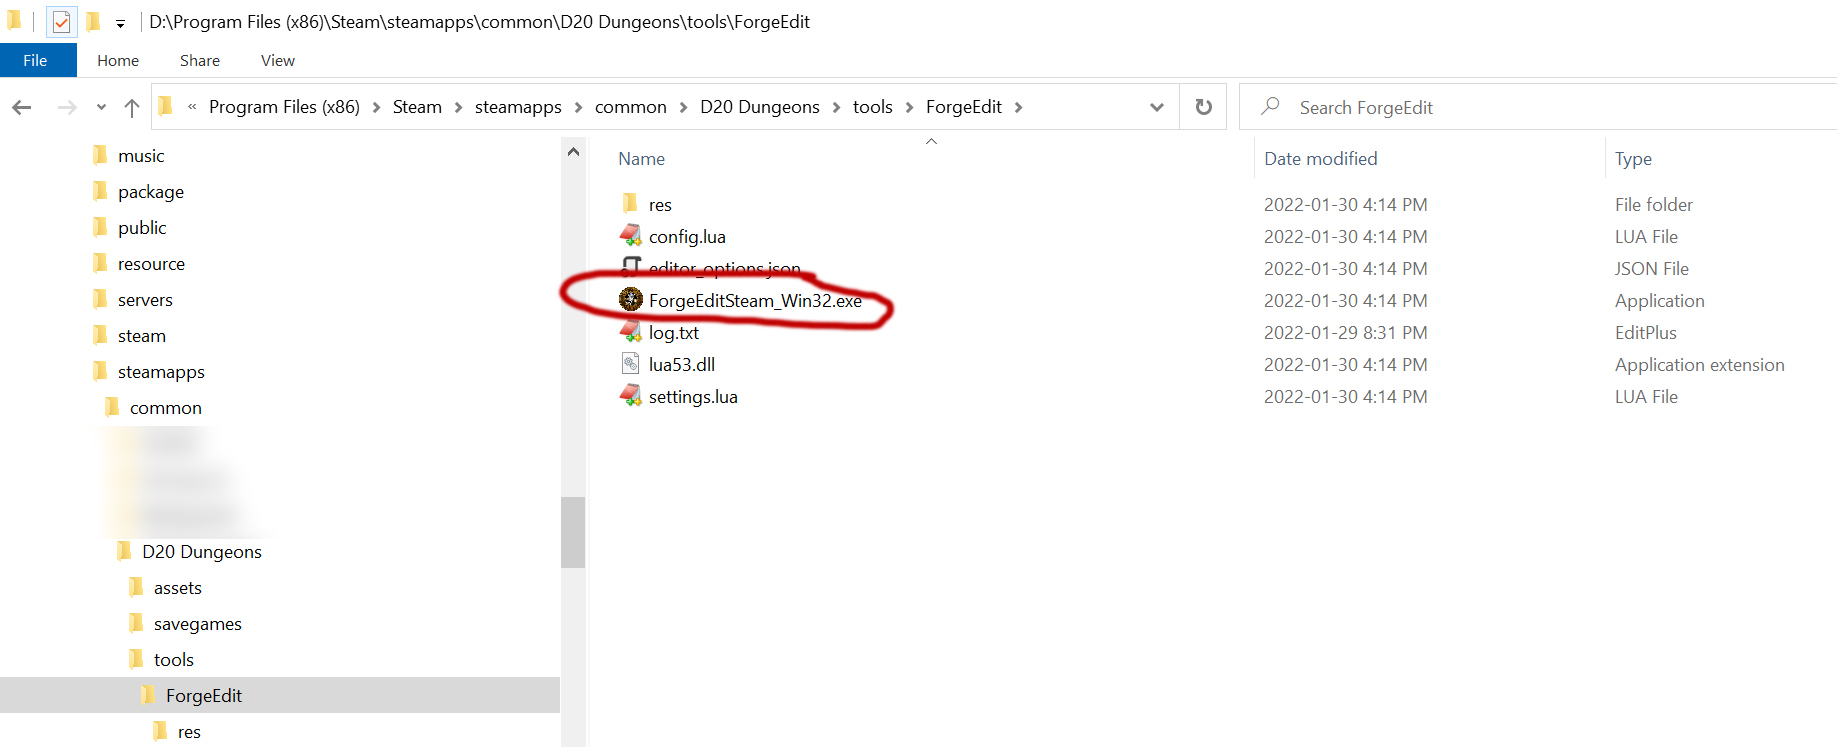The height and width of the screenshot is (747, 1837).
Task: Select the package folder in tree
Action: 151,192
